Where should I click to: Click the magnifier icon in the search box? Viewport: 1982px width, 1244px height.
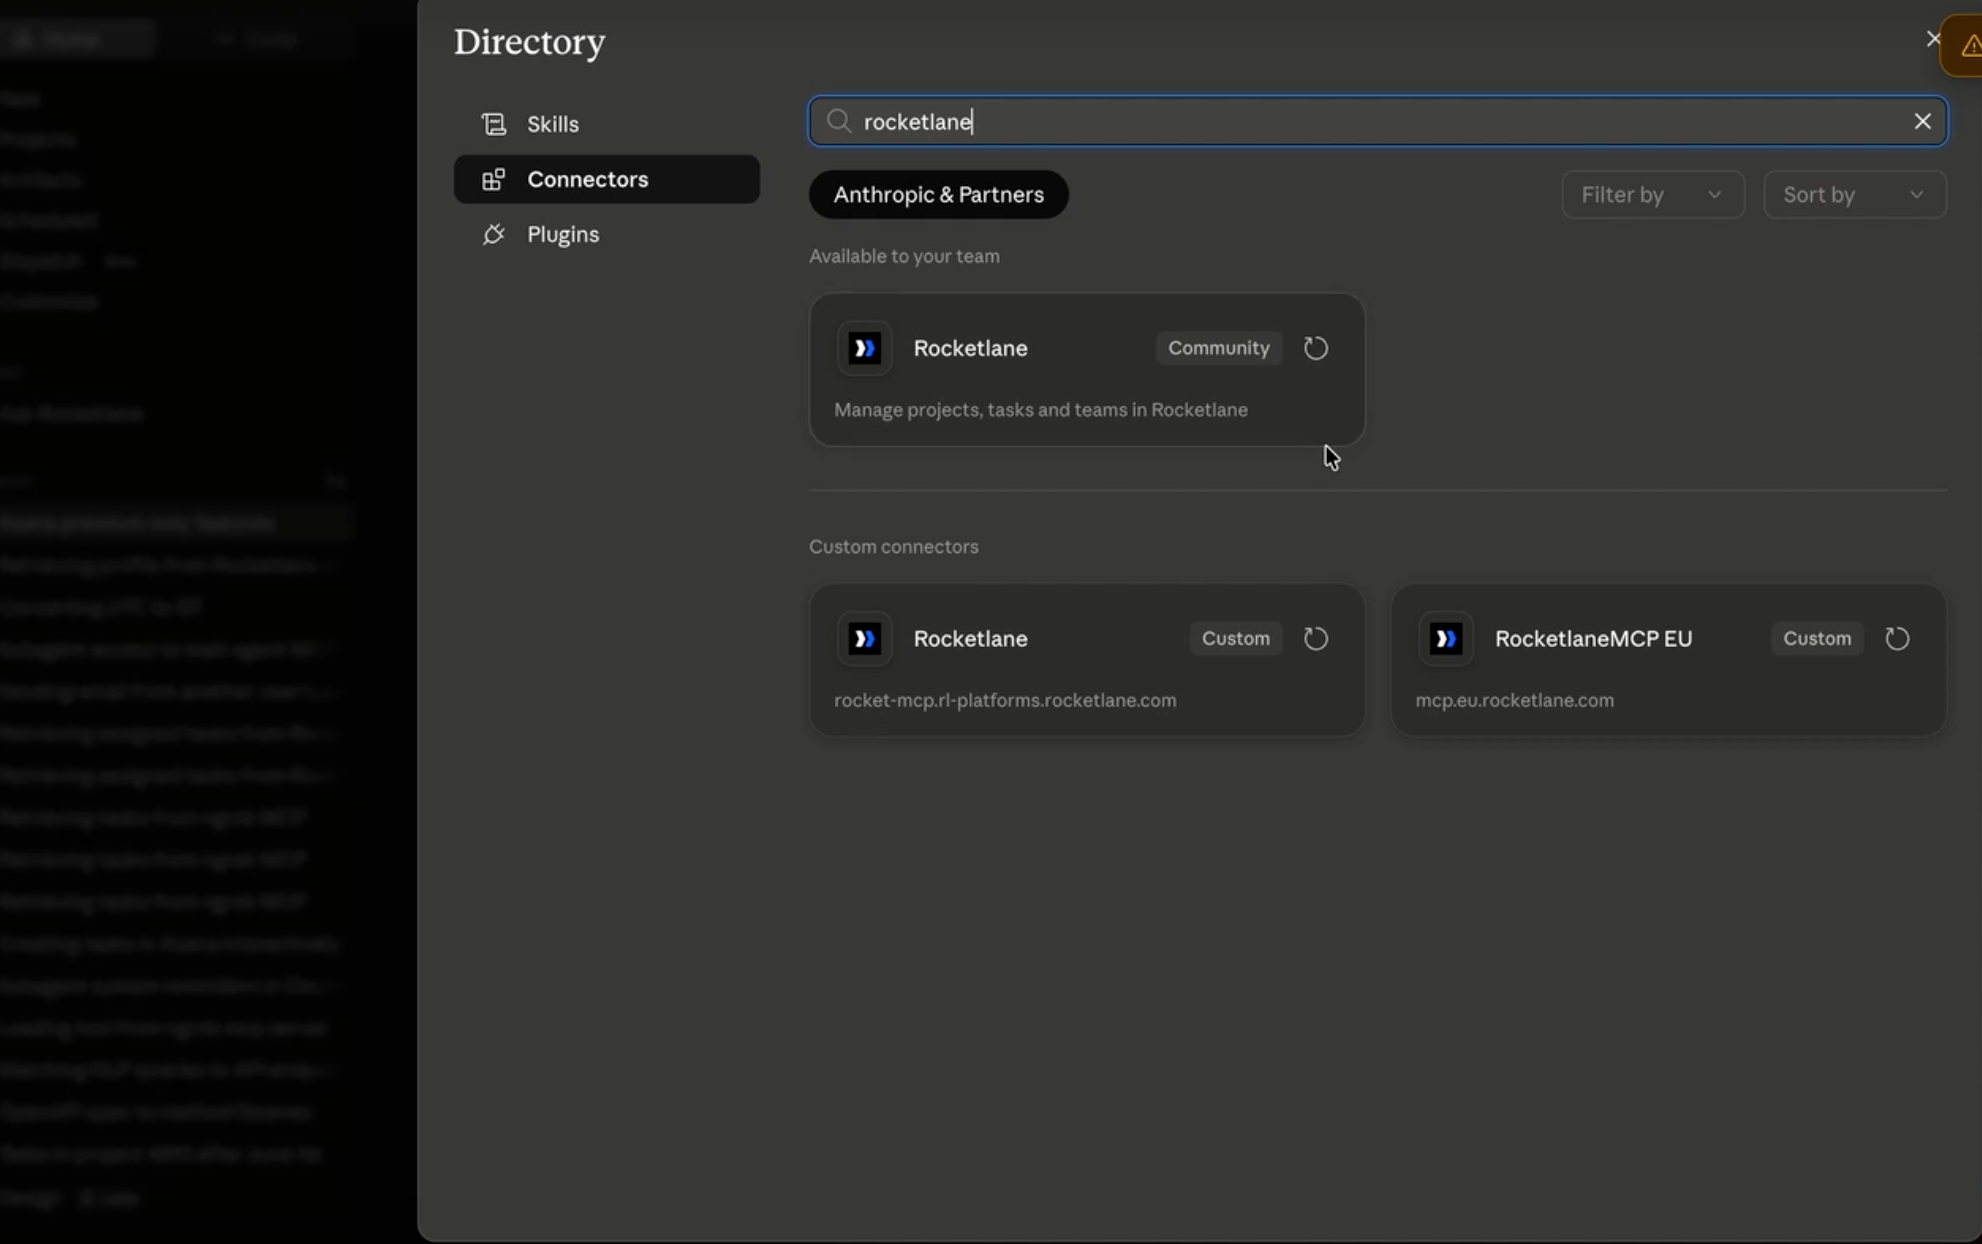pyautogui.click(x=839, y=121)
